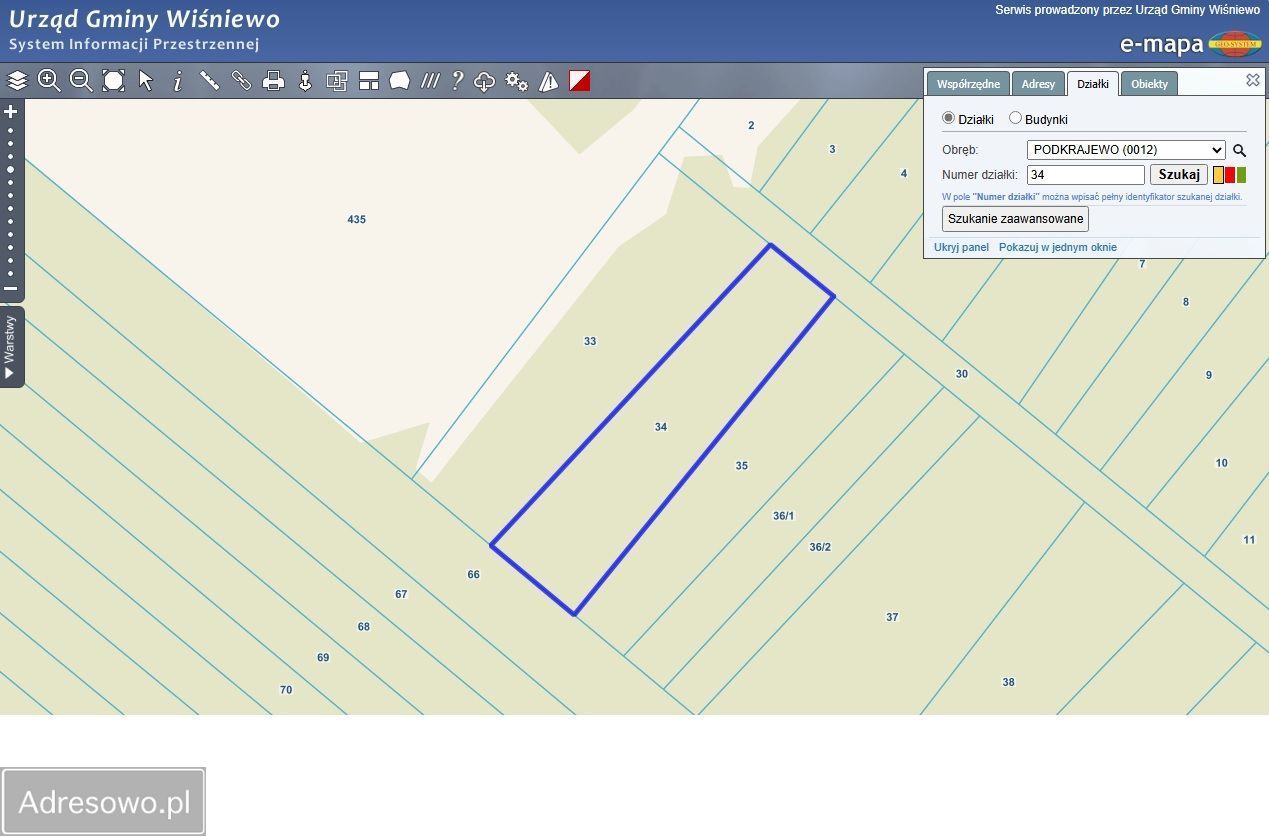Click parcel label 34 on the map
1269x836 pixels.
coord(660,427)
